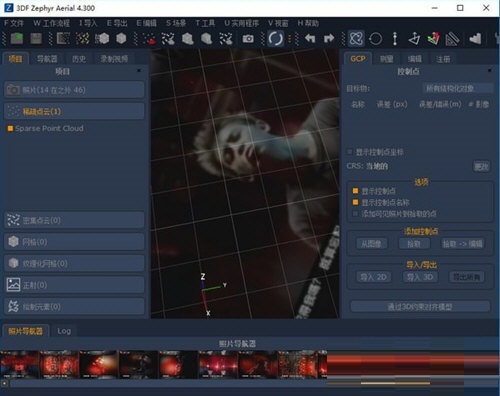Expand the 密集点云(0) section
Viewport: 500px width, 396px height.
click(x=74, y=220)
